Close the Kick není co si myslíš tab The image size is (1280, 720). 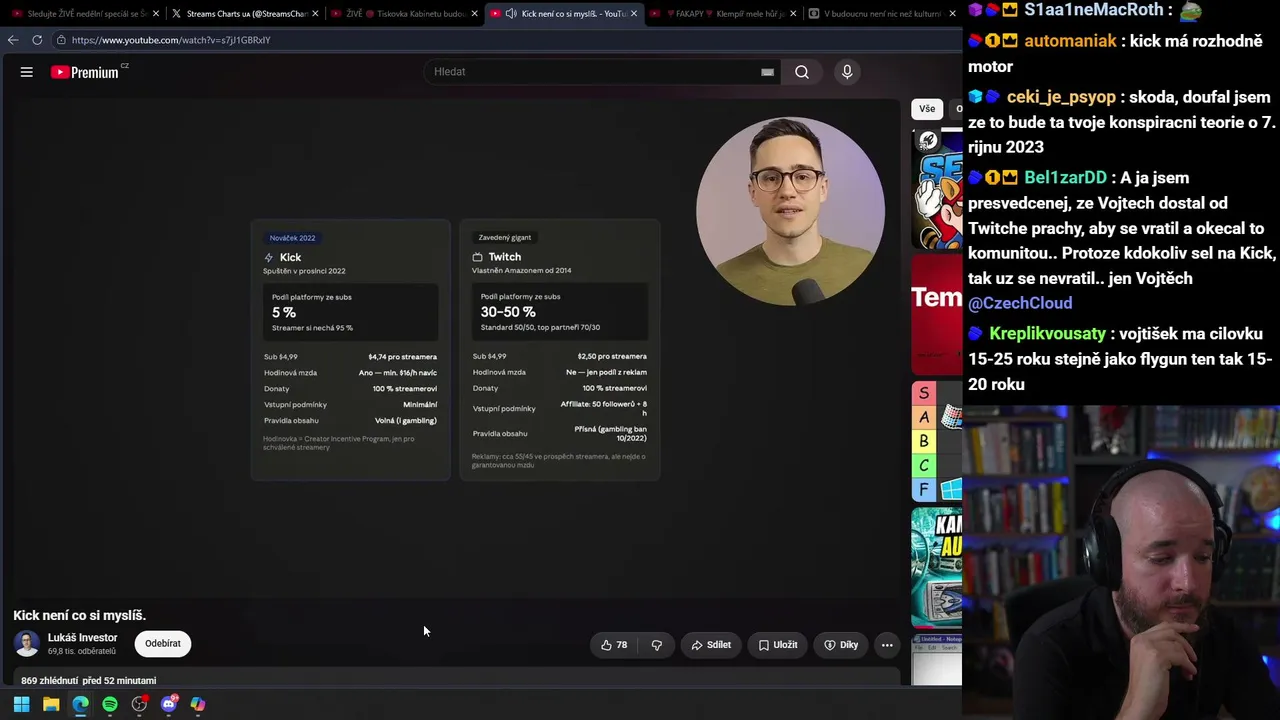[633, 14]
